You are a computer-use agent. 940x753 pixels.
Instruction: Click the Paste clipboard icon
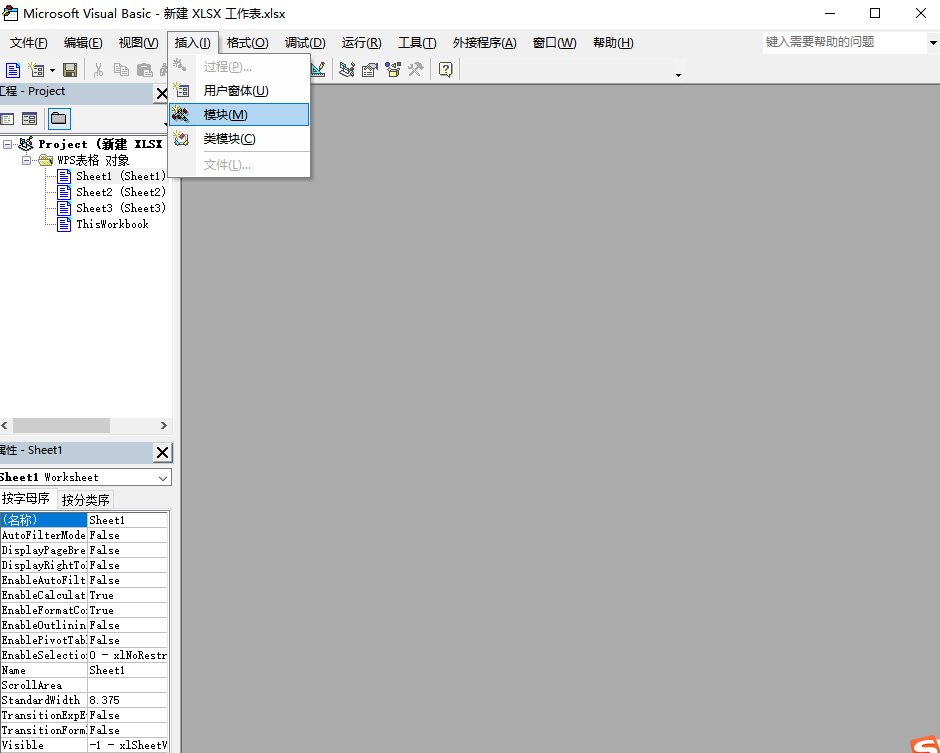click(x=144, y=70)
